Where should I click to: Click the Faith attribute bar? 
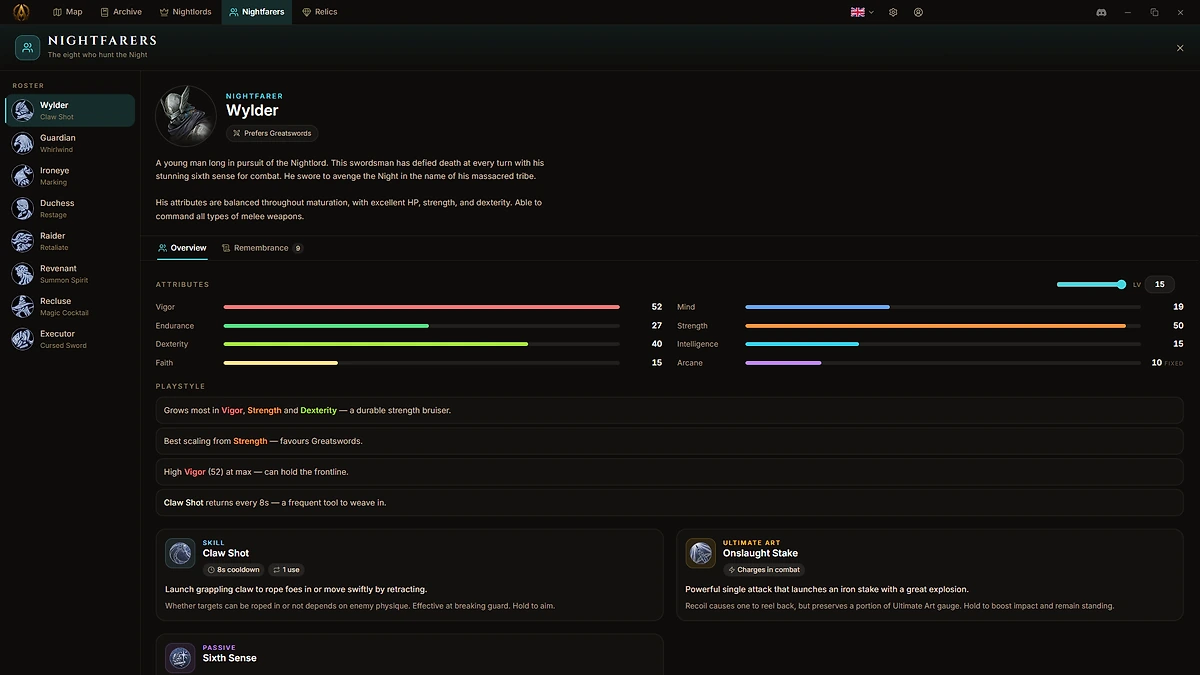pyautogui.click(x=421, y=363)
